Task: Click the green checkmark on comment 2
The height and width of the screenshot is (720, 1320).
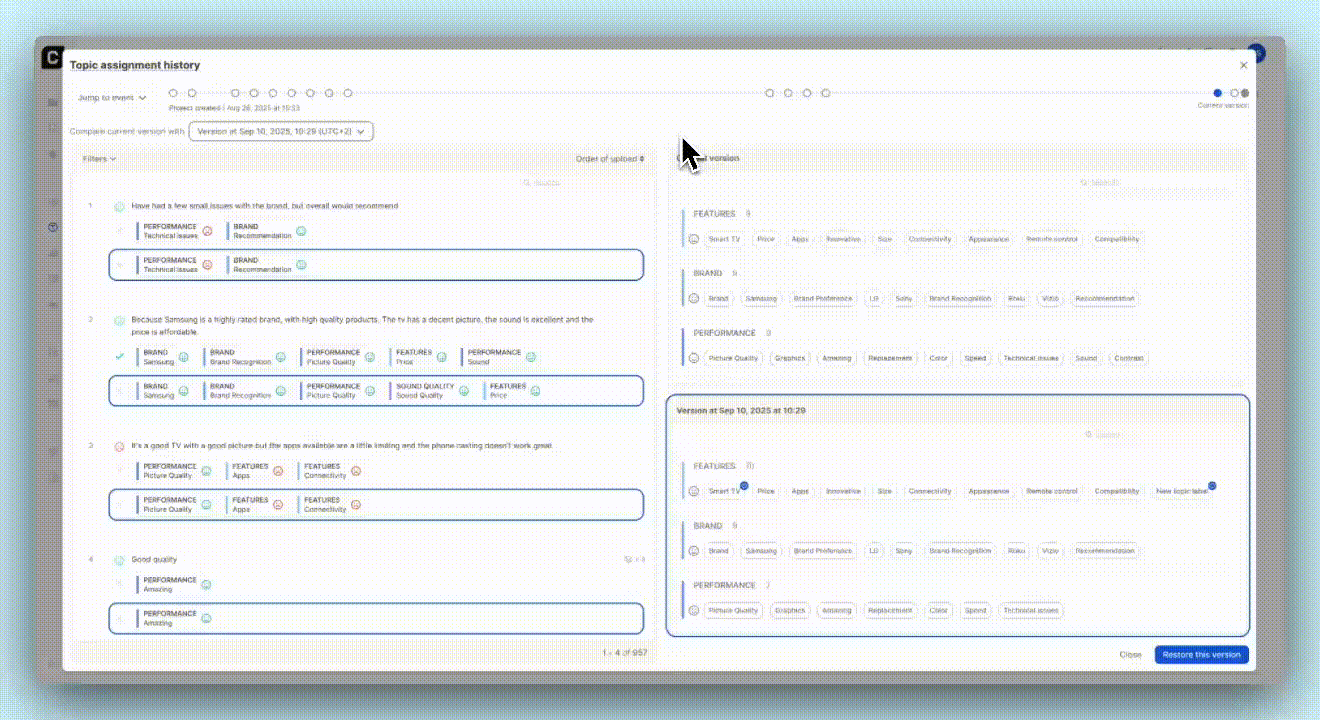Action: click(119, 356)
